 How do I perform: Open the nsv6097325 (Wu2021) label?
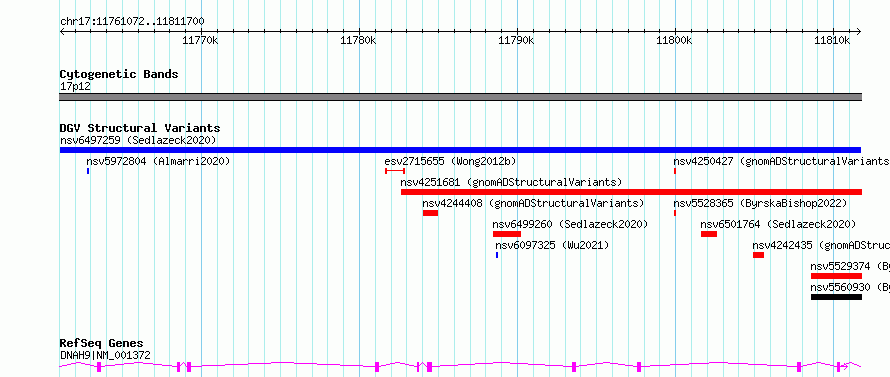coord(552,245)
